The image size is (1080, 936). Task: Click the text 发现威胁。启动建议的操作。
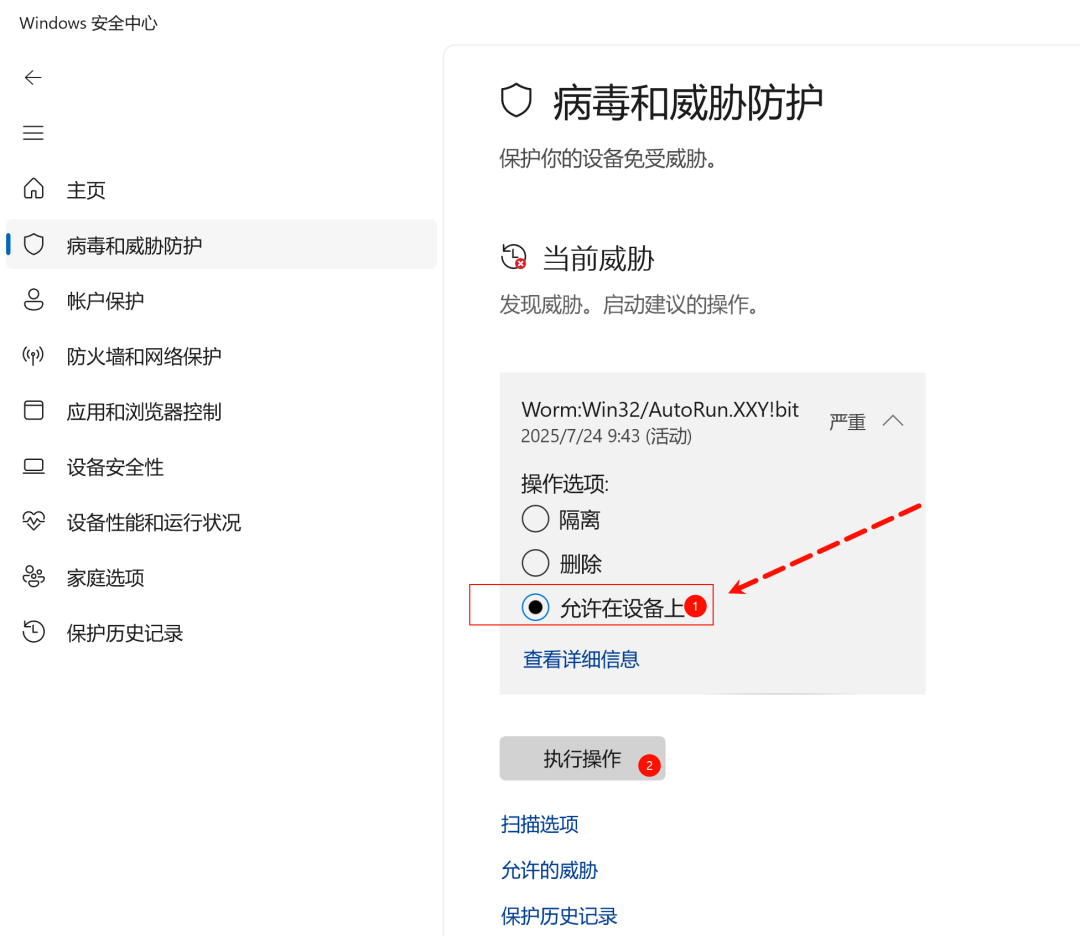tap(629, 304)
